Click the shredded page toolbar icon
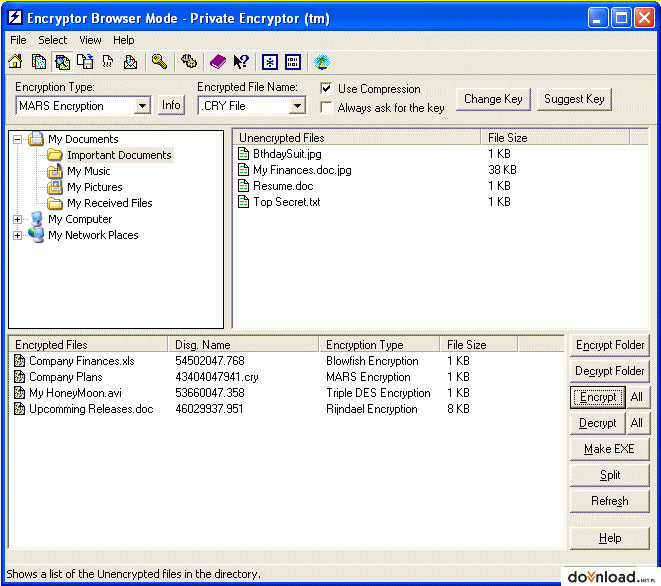Screen dimensions: 661x586 (108, 62)
